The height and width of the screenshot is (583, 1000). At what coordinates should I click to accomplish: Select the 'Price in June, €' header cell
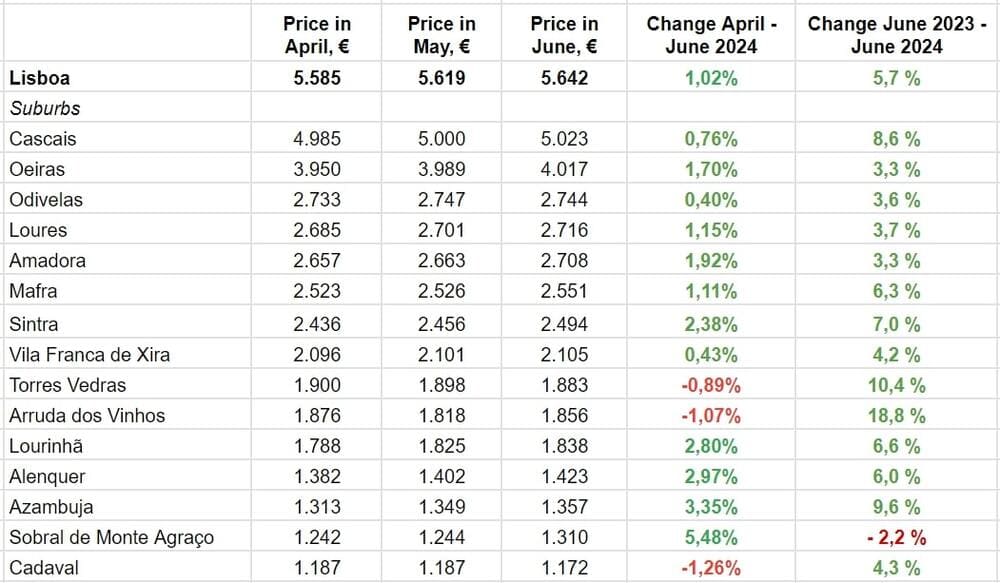click(x=564, y=35)
